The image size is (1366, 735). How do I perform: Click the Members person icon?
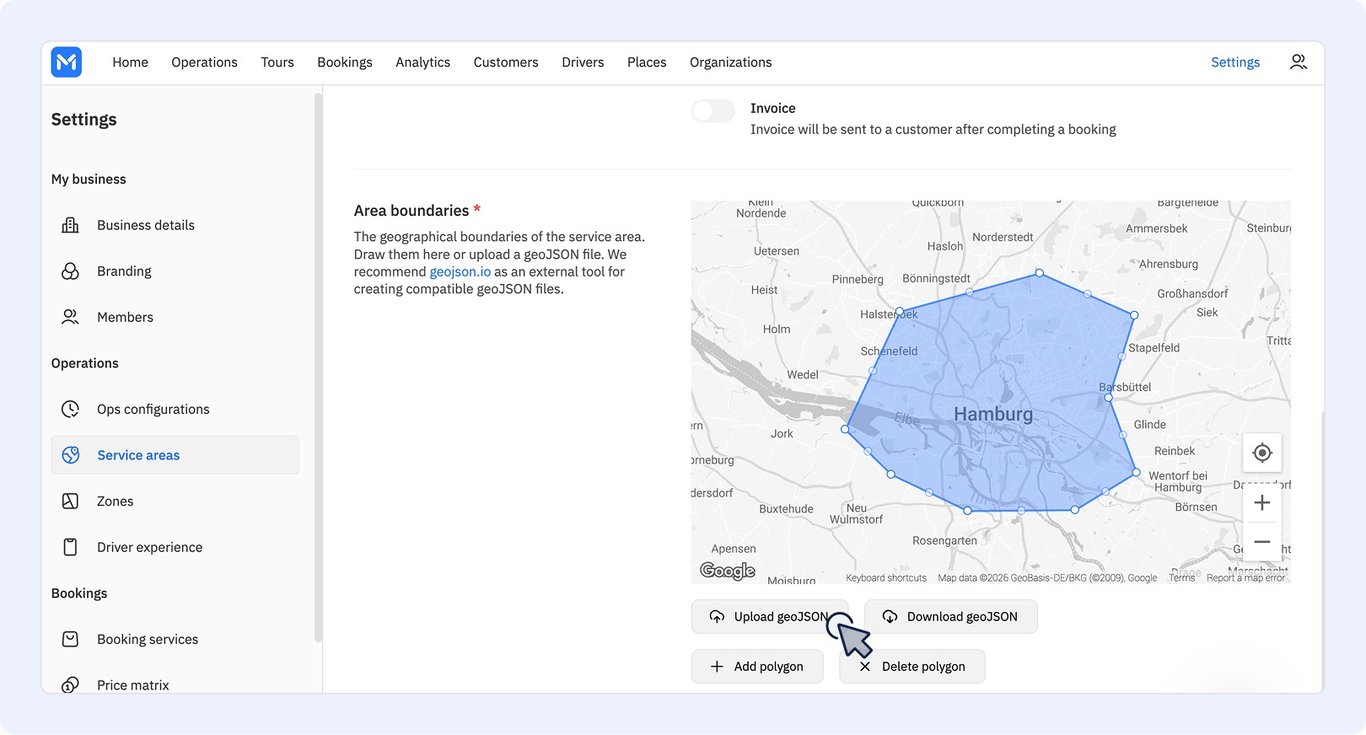(x=70, y=317)
